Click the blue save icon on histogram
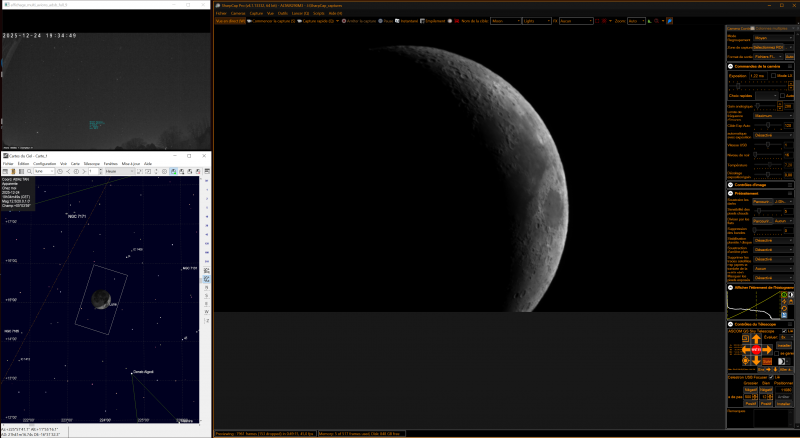 784,315
